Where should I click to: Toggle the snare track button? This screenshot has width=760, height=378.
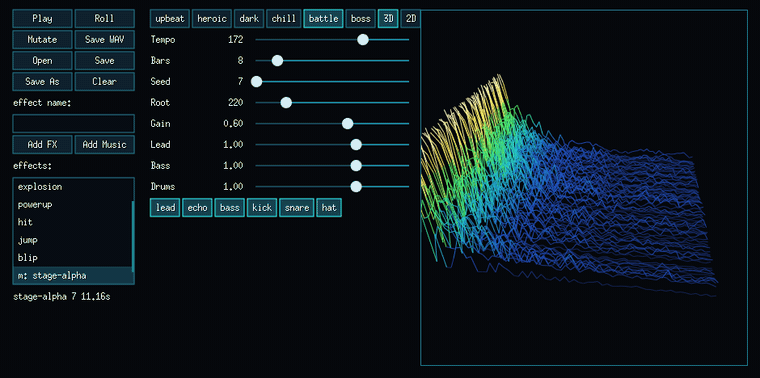(x=297, y=208)
